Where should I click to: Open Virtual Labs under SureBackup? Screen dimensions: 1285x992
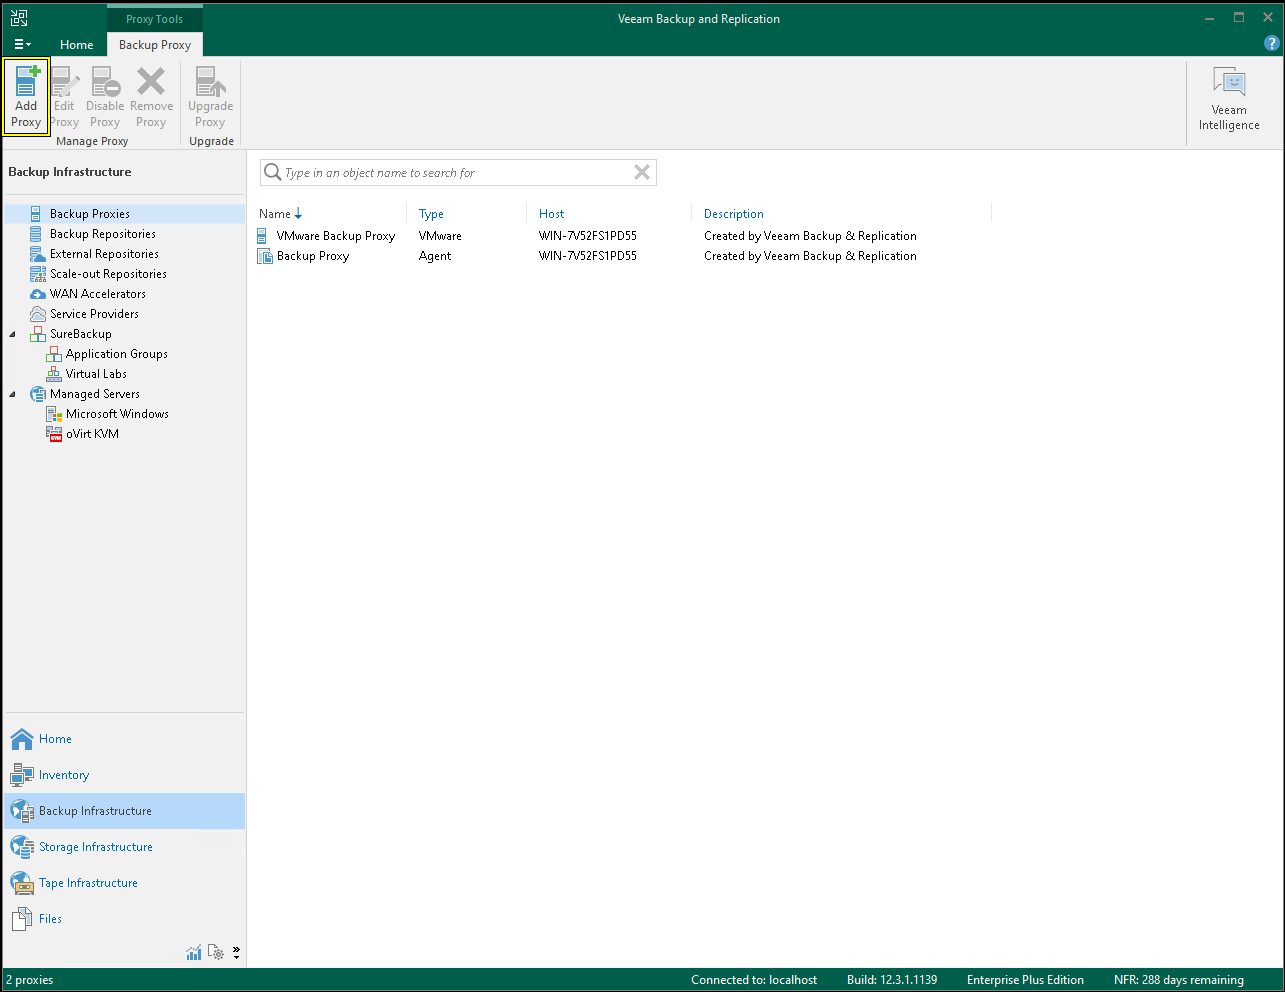96,374
